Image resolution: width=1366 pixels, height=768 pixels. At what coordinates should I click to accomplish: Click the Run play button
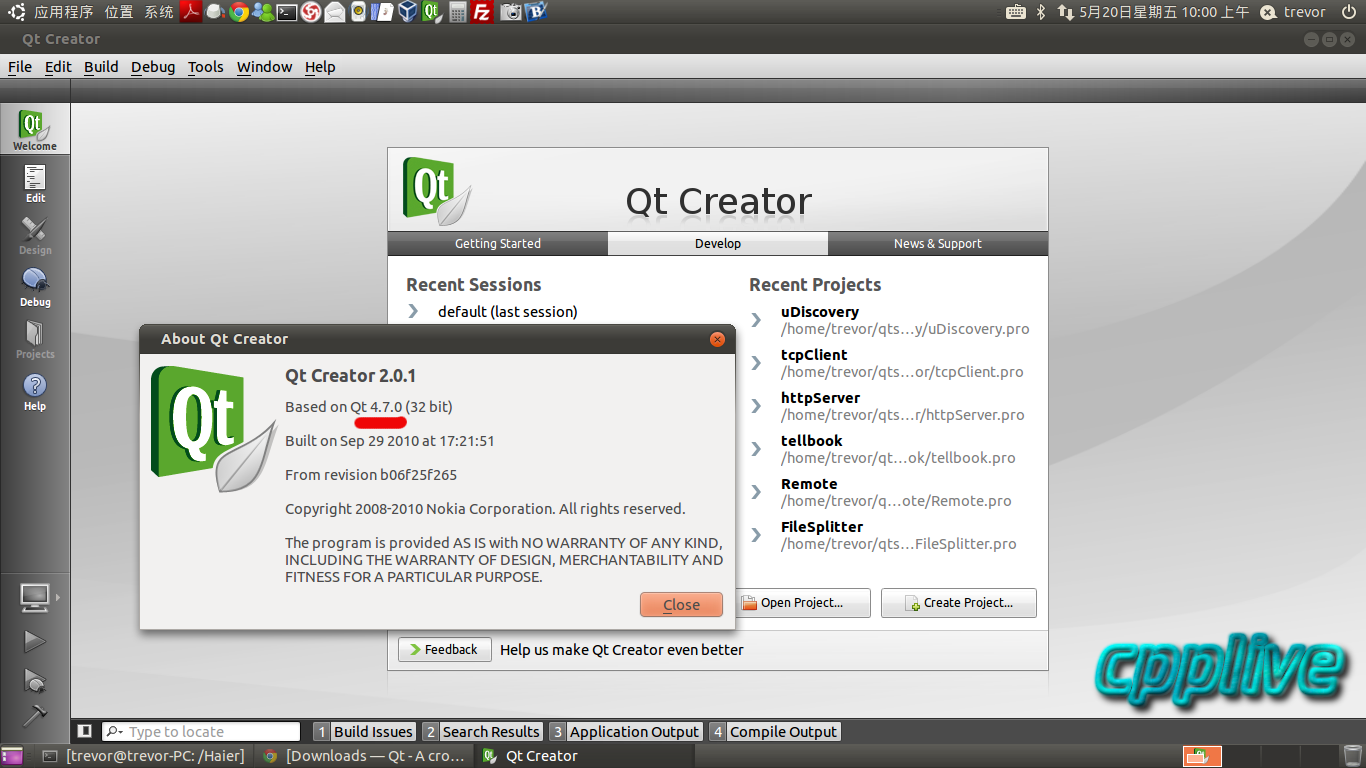click(35, 641)
